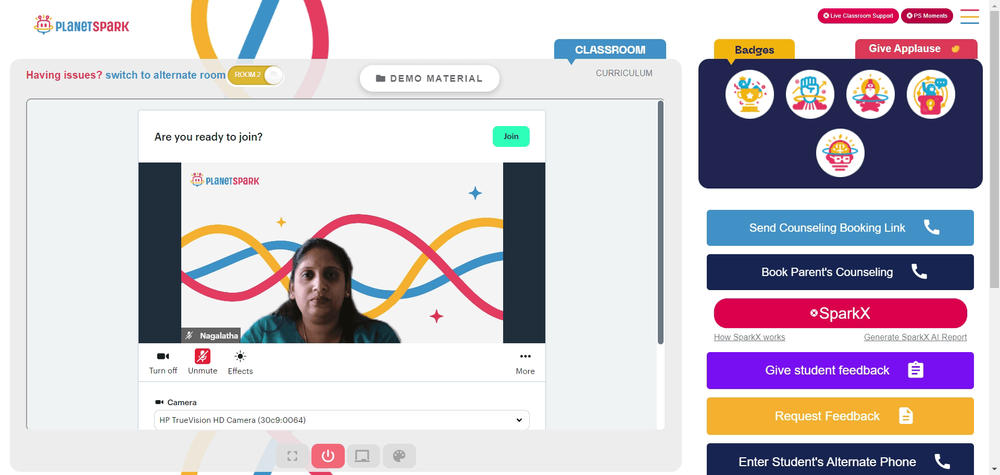Click the green Join button
This screenshot has width=1000, height=475.
(x=511, y=136)
